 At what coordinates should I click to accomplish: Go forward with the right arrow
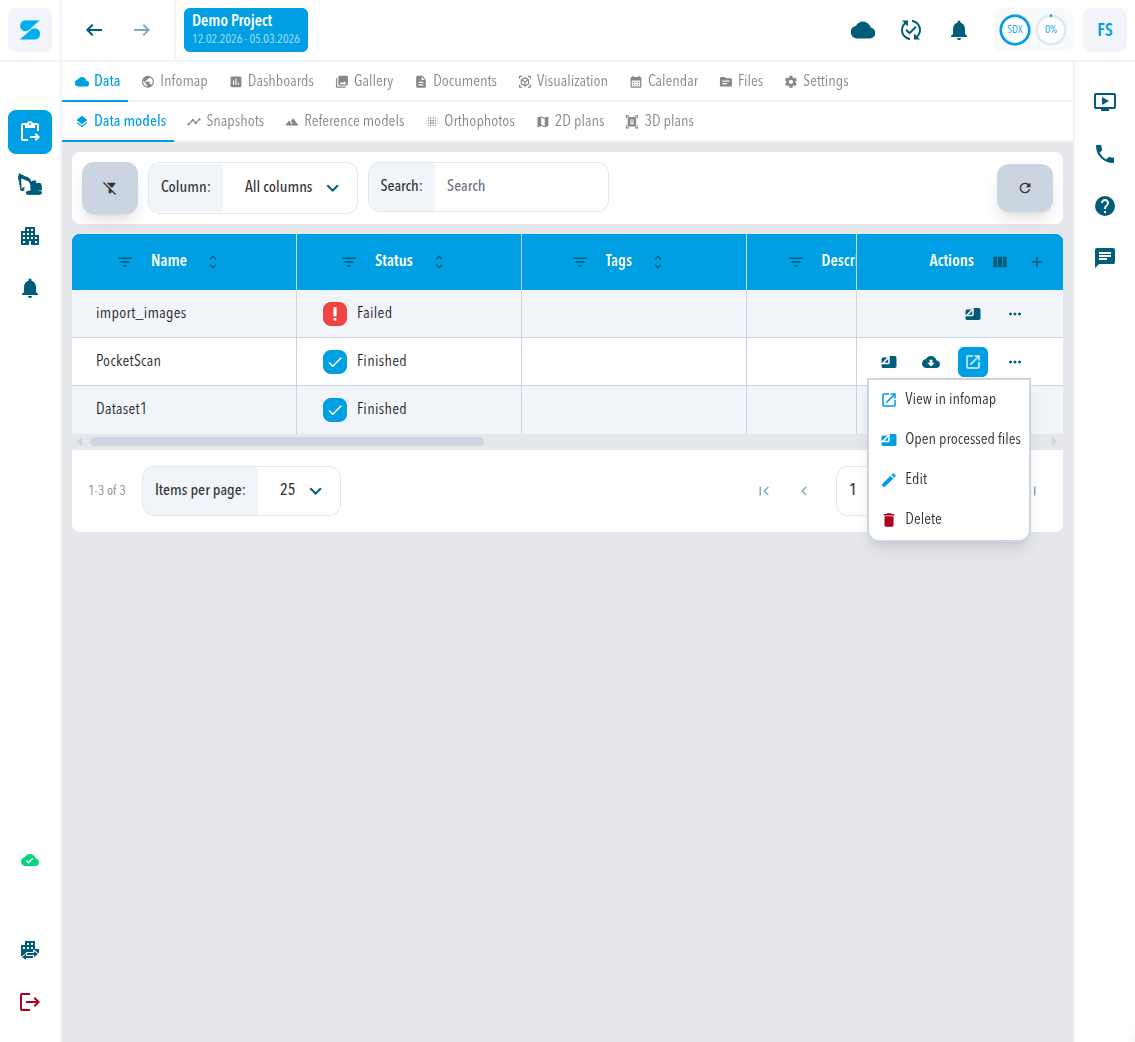pyautogui.click(x=142, y=30)
